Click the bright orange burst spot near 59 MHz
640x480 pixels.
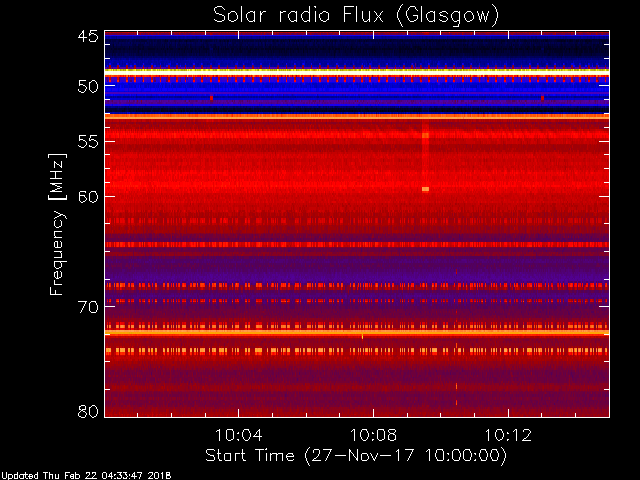pos(425,189)
